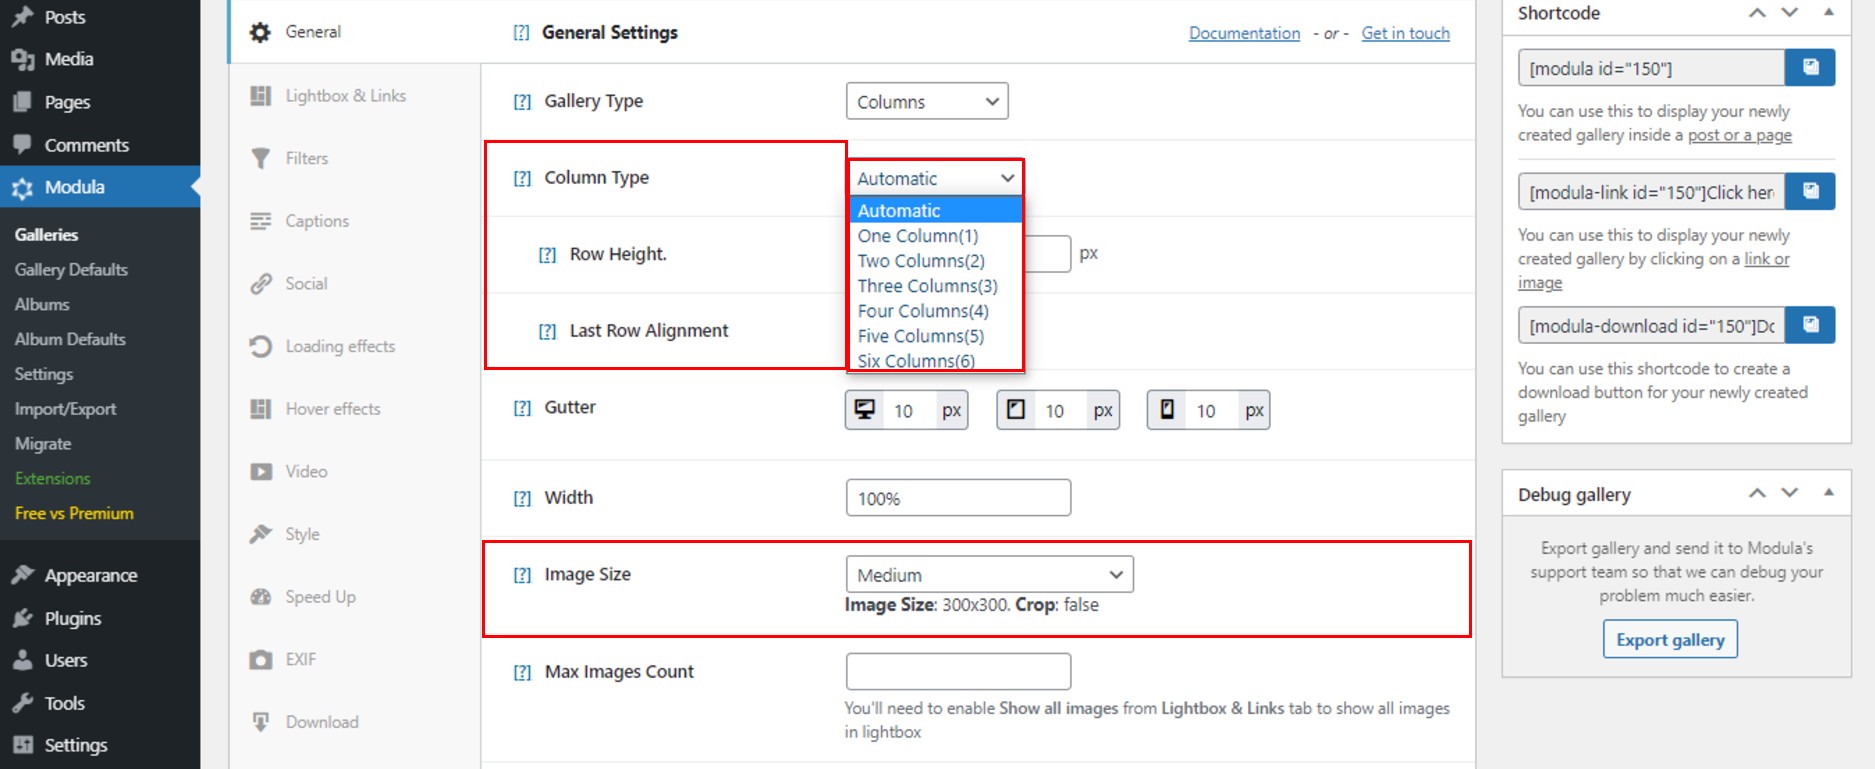
Task: Open the Image Size dropdown
Action: tap(988, 574)
